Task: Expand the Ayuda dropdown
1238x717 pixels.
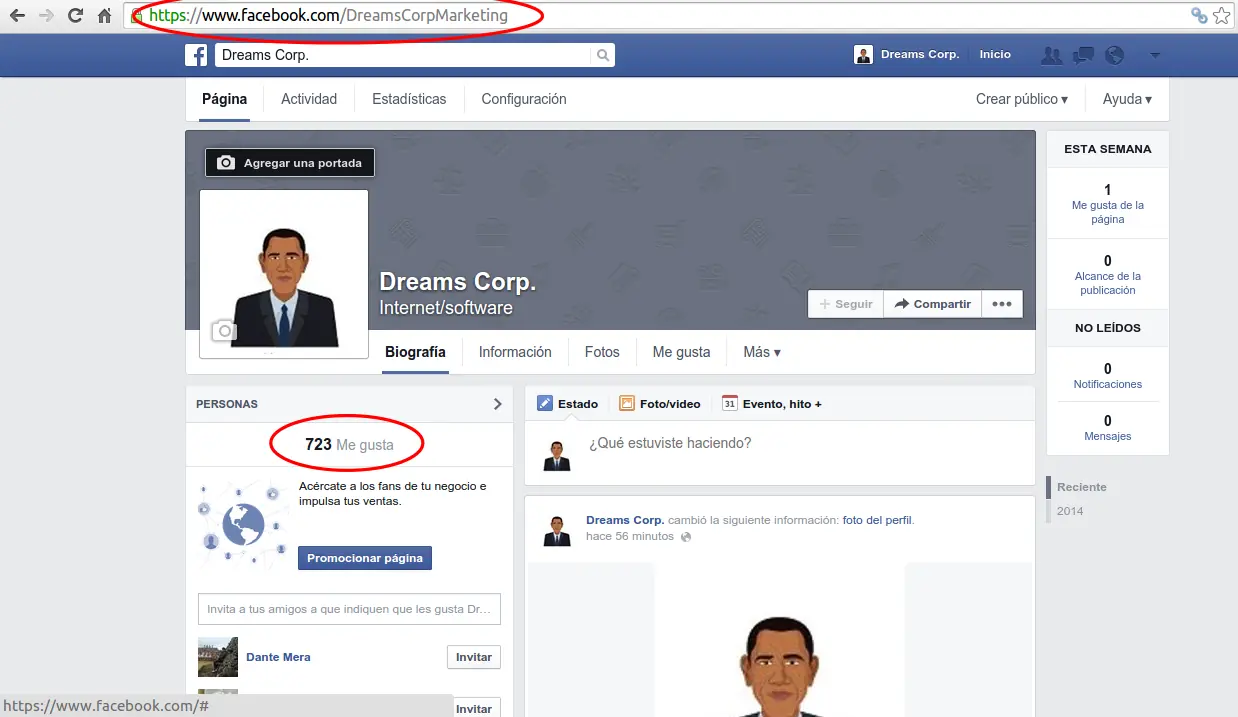Action: pos(1127,99)
